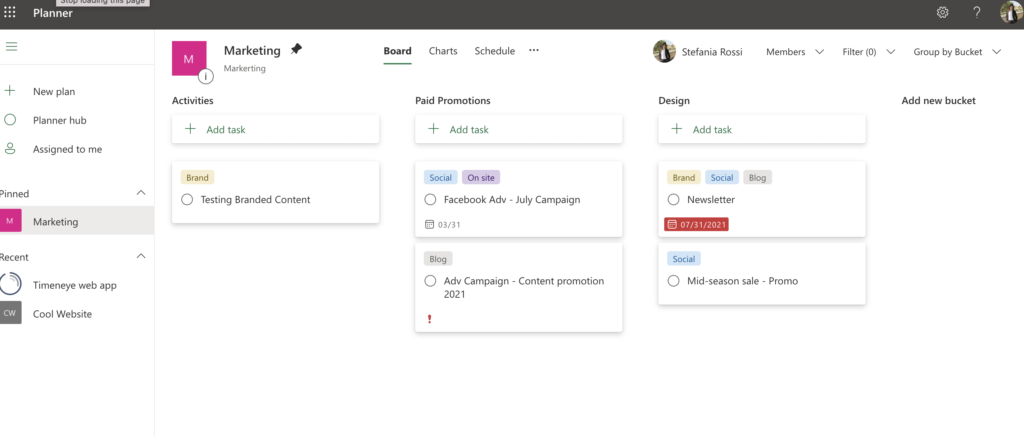1024x437 pixels.
Task: Collapse the Recent section chevron
Action: [x=140, y=256]
